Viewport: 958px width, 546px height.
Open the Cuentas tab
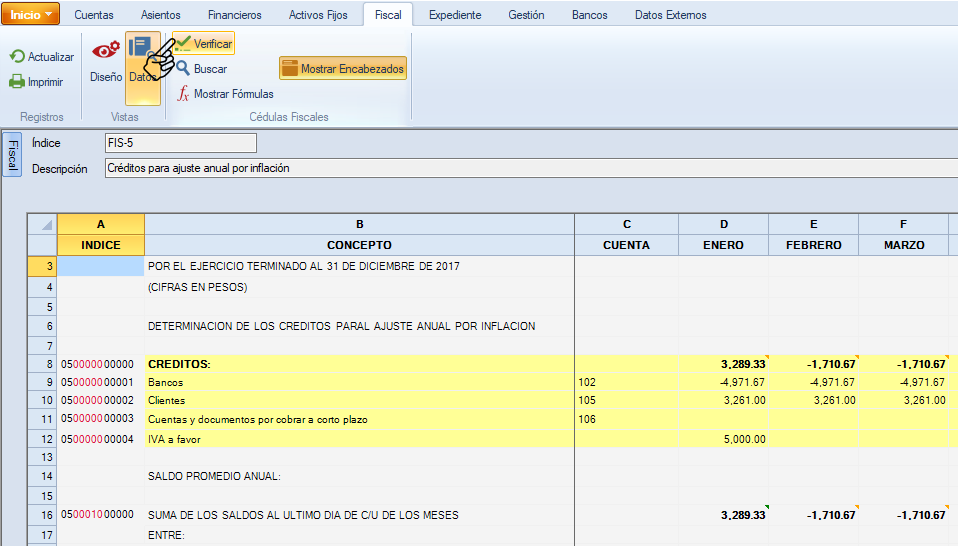click(x=94, y=15)
